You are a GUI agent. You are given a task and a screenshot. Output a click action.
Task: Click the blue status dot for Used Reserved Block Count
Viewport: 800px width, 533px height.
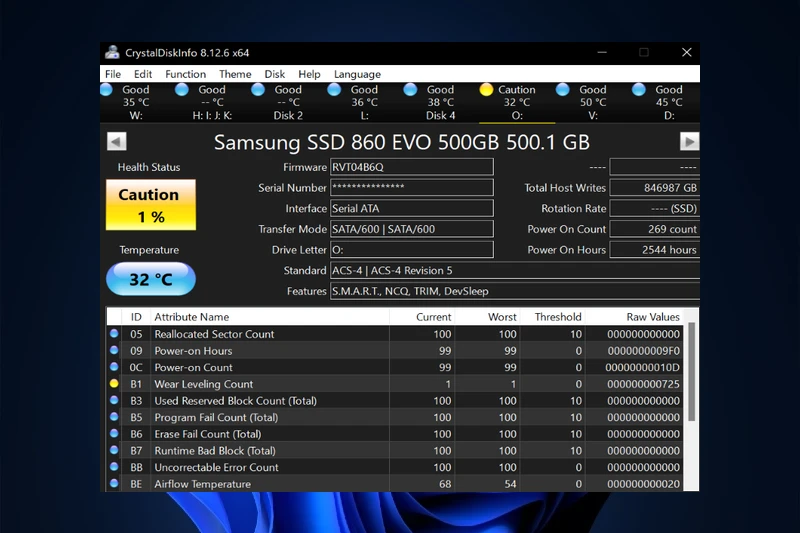coord(114,400)
